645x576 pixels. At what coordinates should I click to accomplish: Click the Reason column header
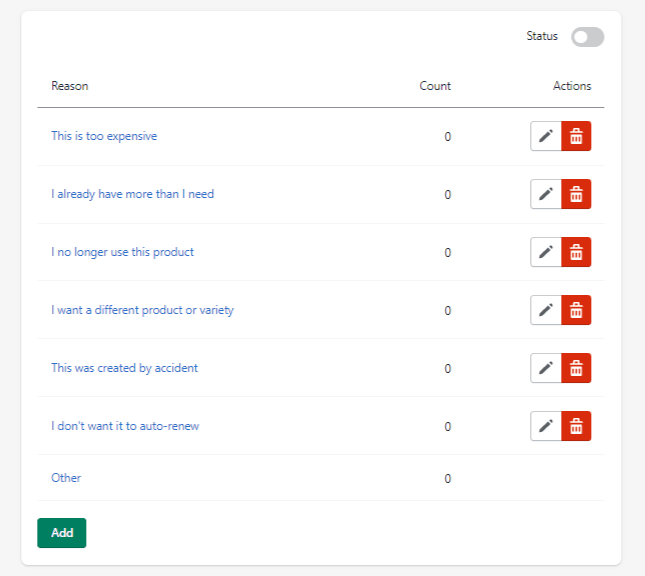tap(70, 86)
